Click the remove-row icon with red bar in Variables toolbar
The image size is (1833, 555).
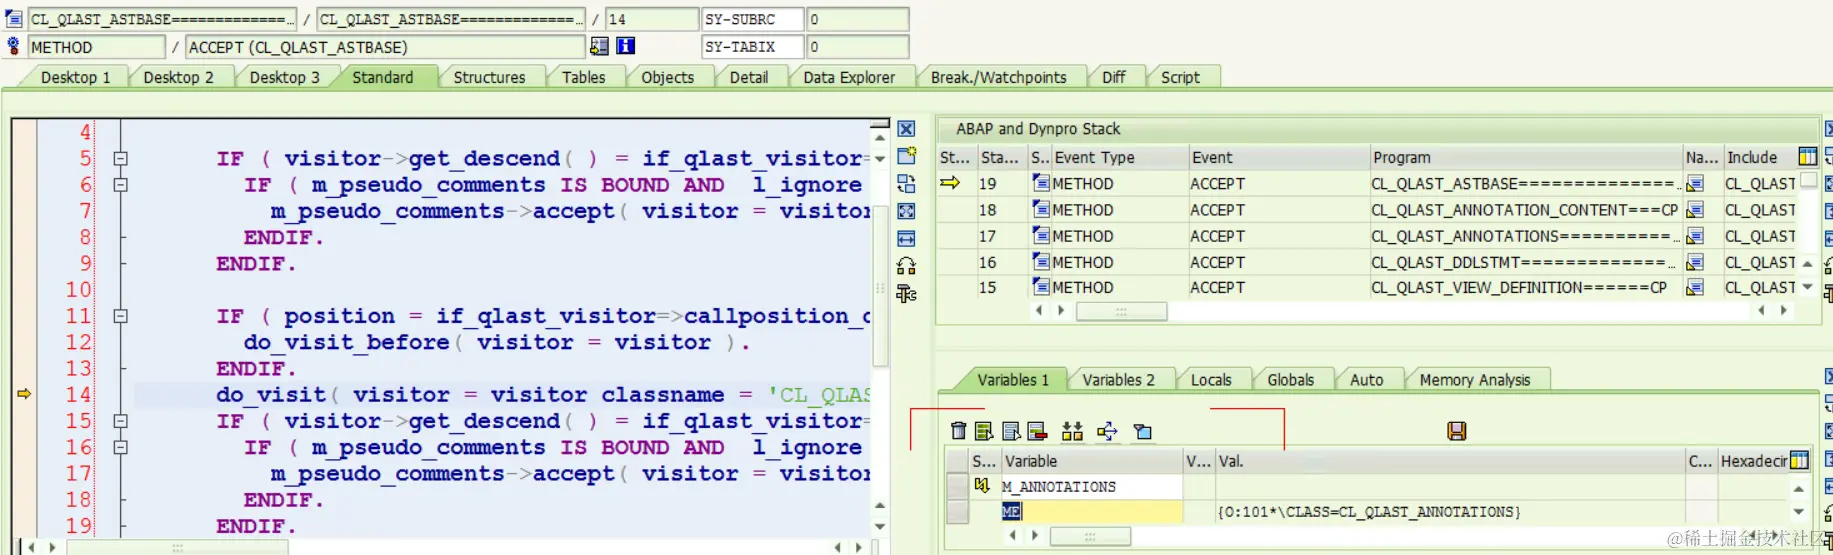point(1037,431)
